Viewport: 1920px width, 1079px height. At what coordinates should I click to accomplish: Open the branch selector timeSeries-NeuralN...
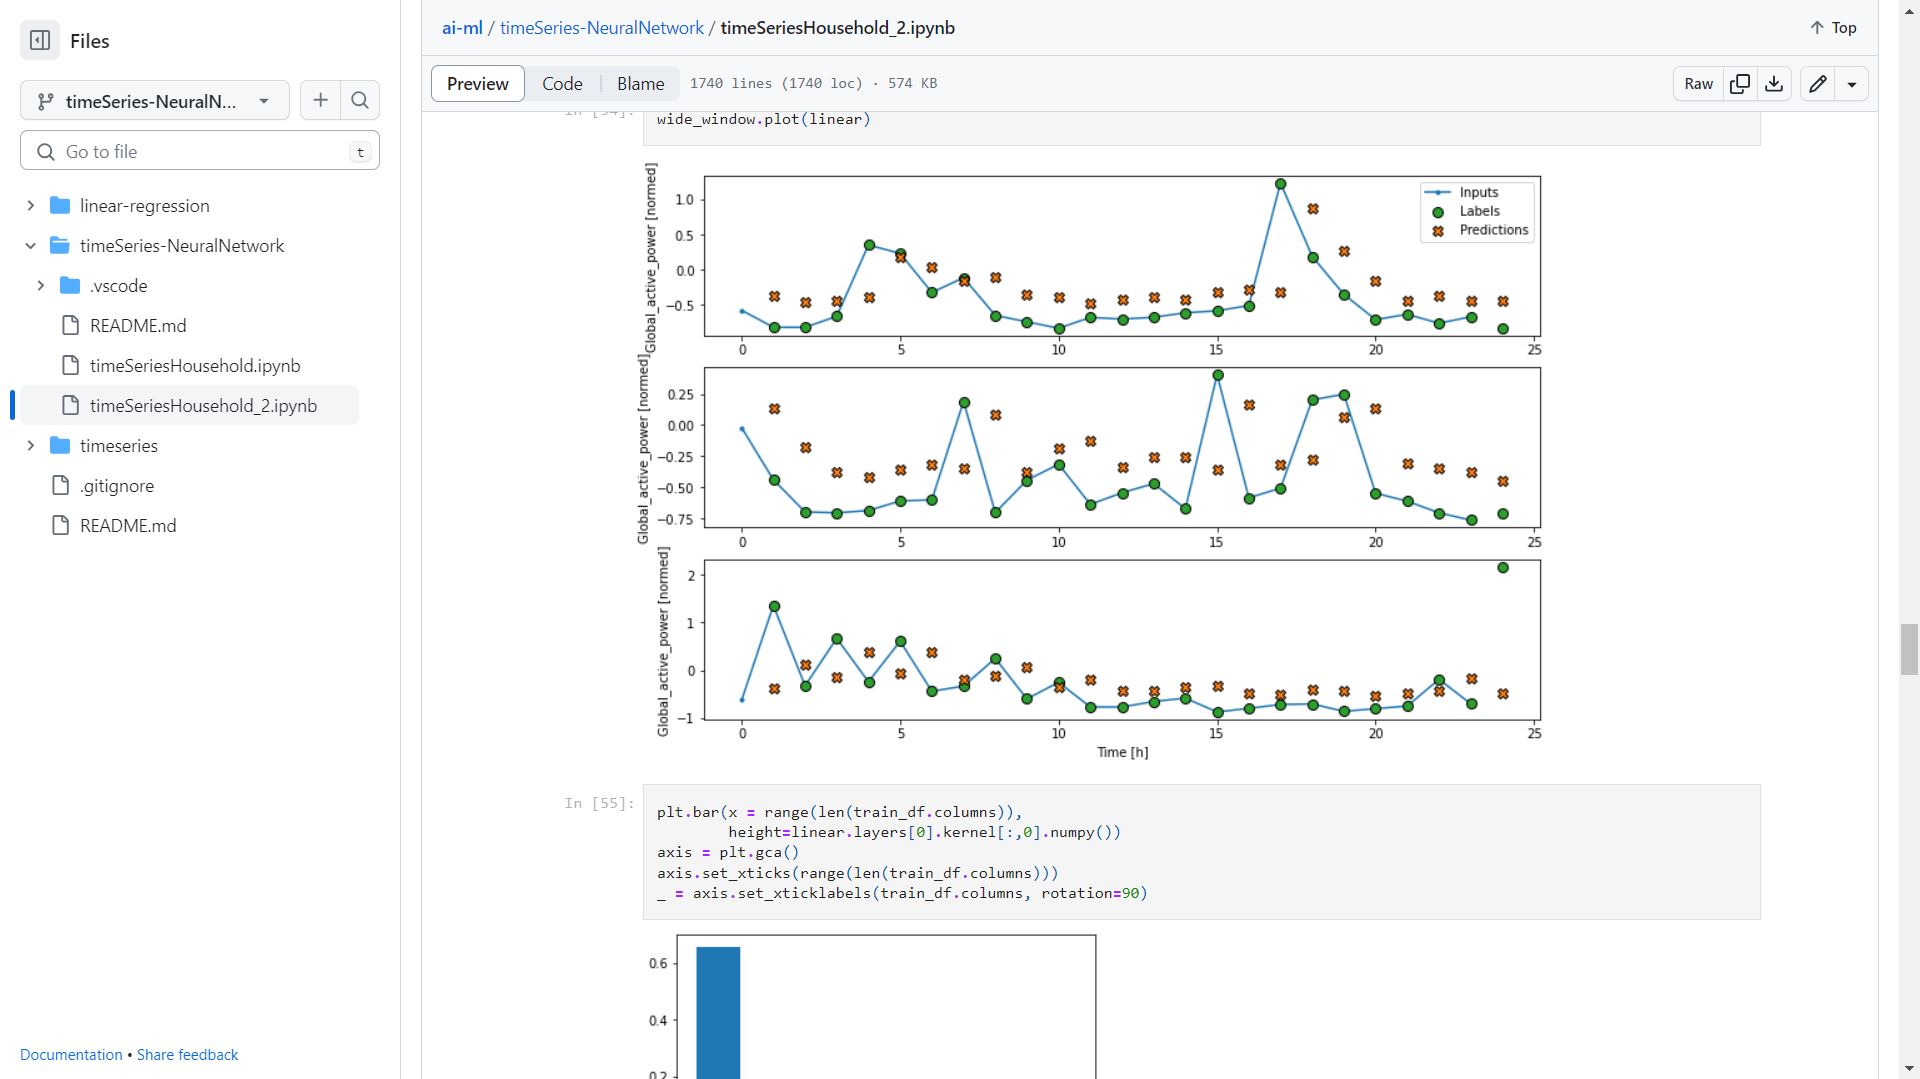click(x=155, y=101)
